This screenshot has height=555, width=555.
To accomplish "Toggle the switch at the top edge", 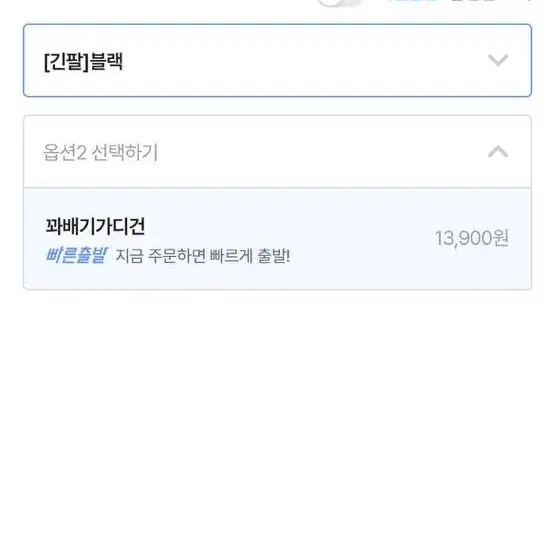I will click(341, 2).
